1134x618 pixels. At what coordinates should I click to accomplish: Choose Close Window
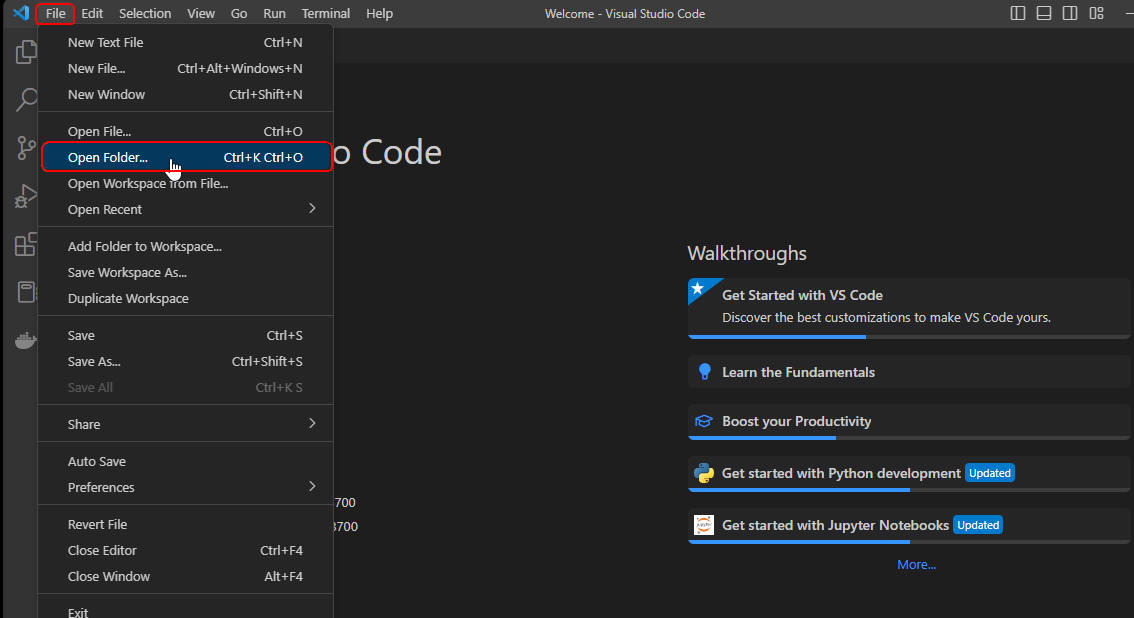pyautogui.click(x=185, y=576)
